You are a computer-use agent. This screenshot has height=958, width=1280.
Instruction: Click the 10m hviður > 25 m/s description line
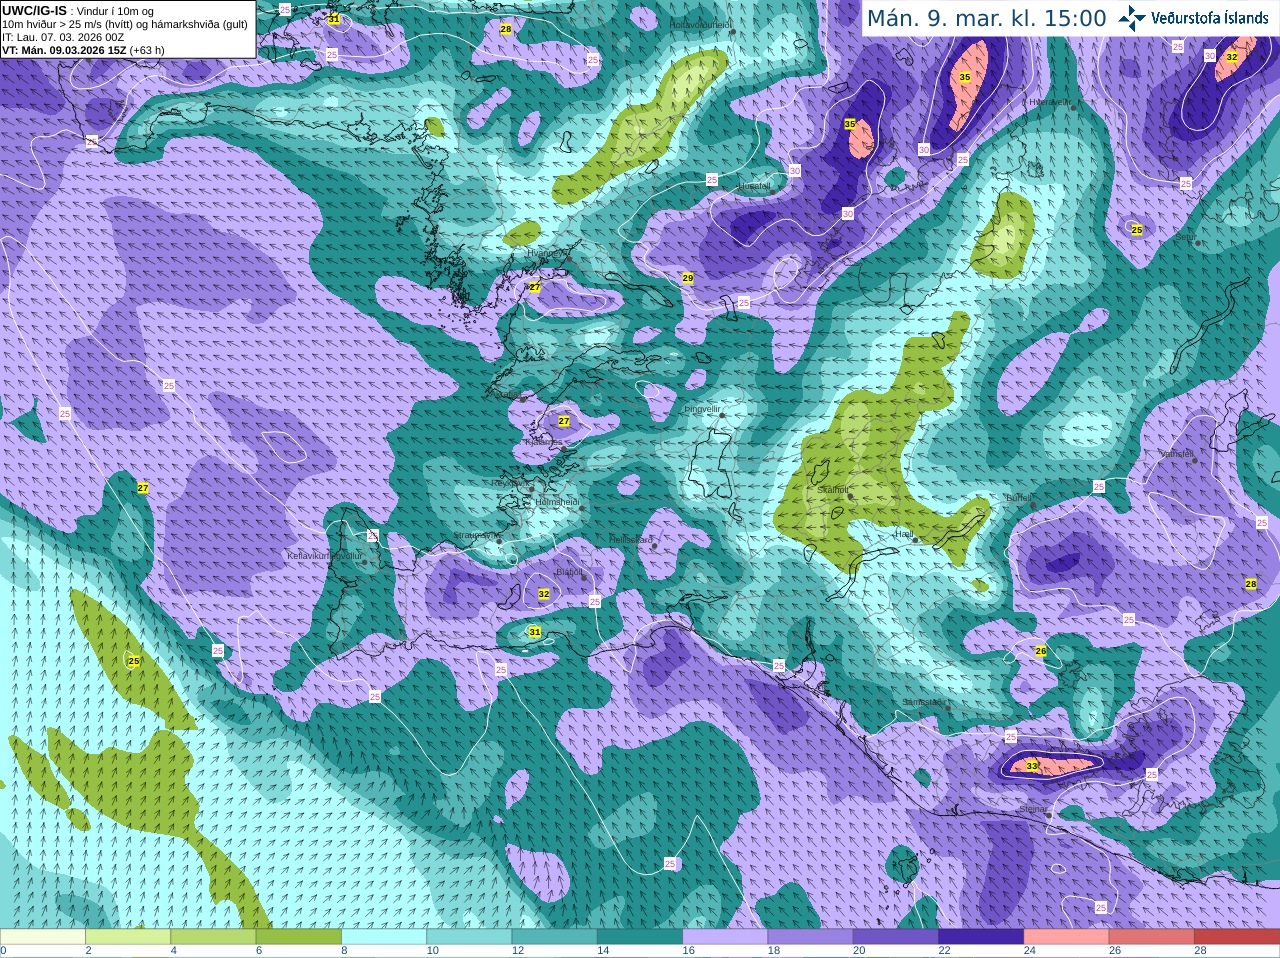[125, 24]
